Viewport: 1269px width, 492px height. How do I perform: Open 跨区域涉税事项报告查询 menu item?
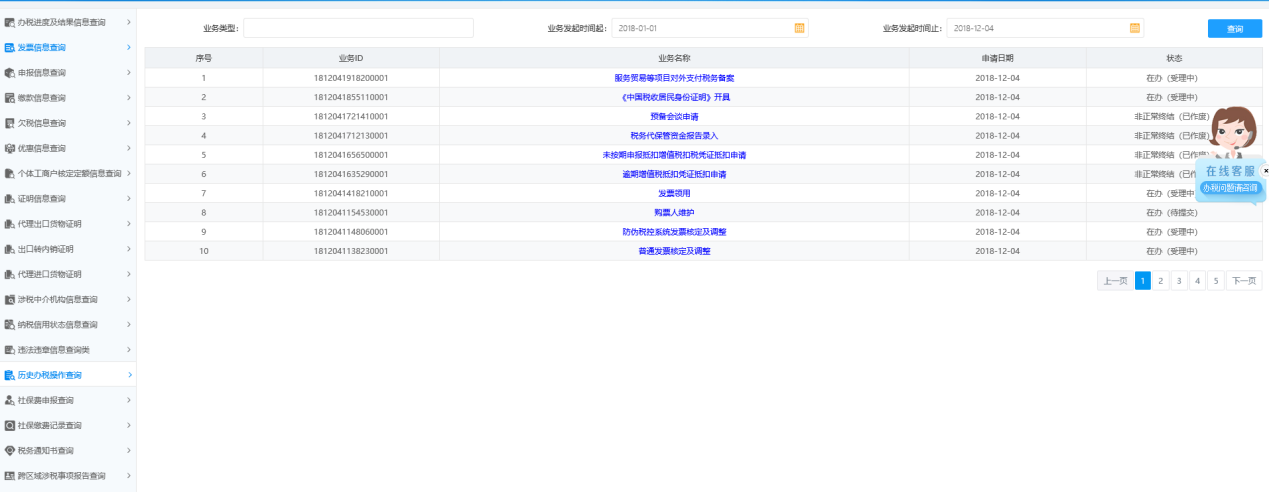click(x=61, y=476)
